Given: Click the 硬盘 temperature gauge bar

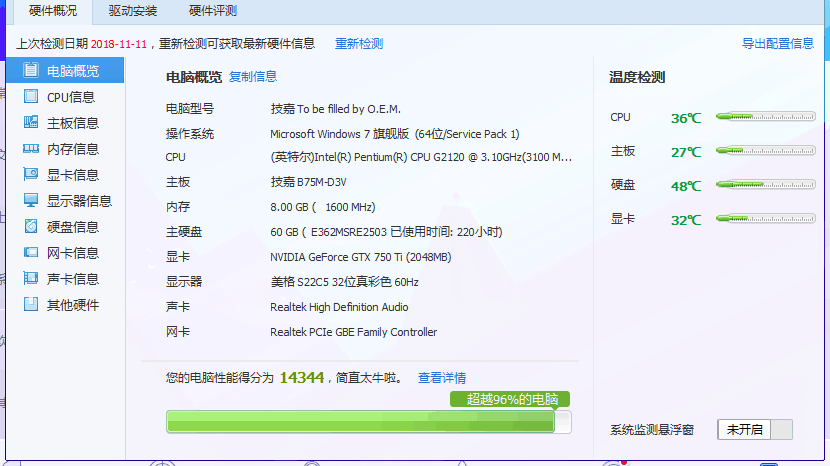Looking at the screenshot, I should (765, 185).
